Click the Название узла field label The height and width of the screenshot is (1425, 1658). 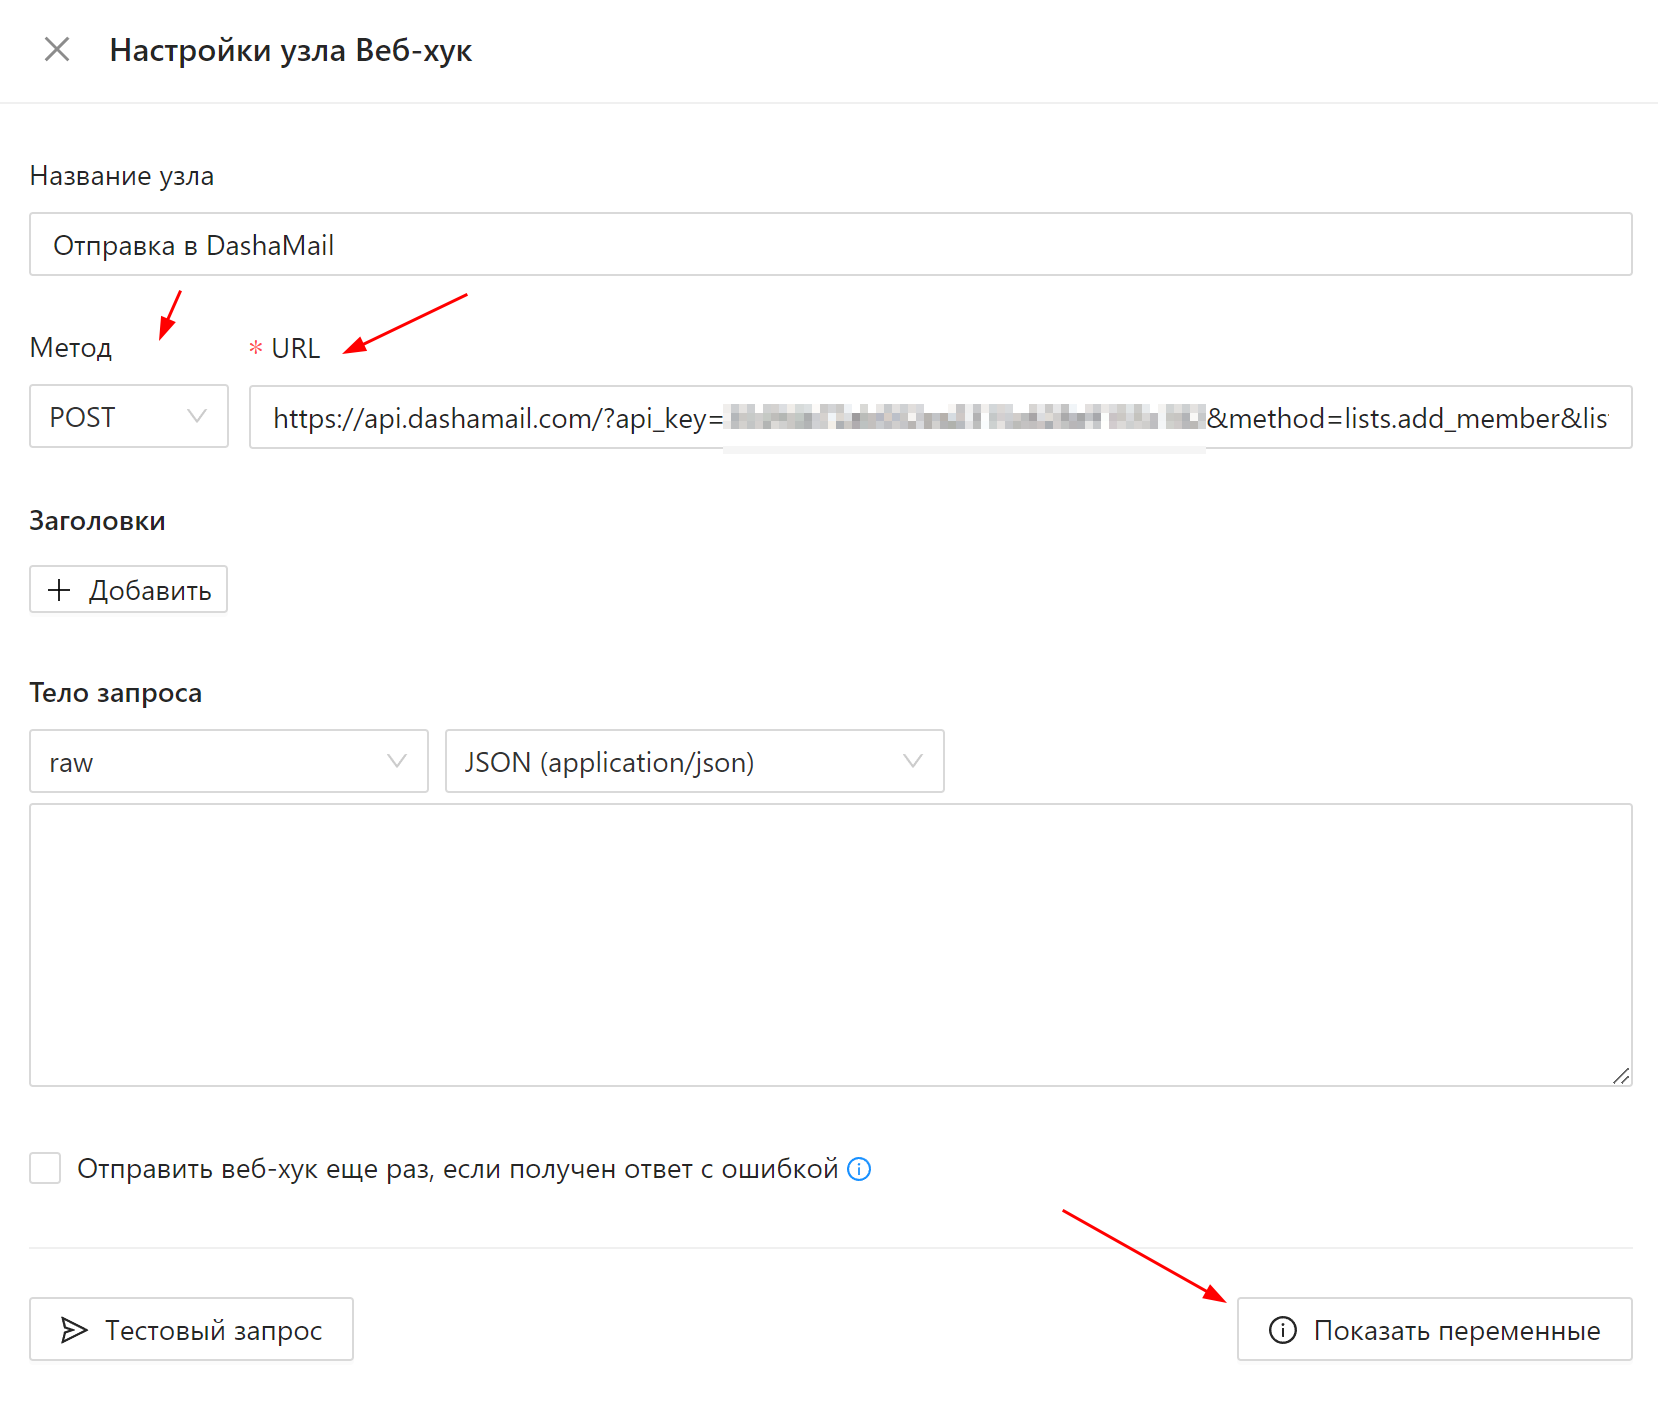coord(122,176)
